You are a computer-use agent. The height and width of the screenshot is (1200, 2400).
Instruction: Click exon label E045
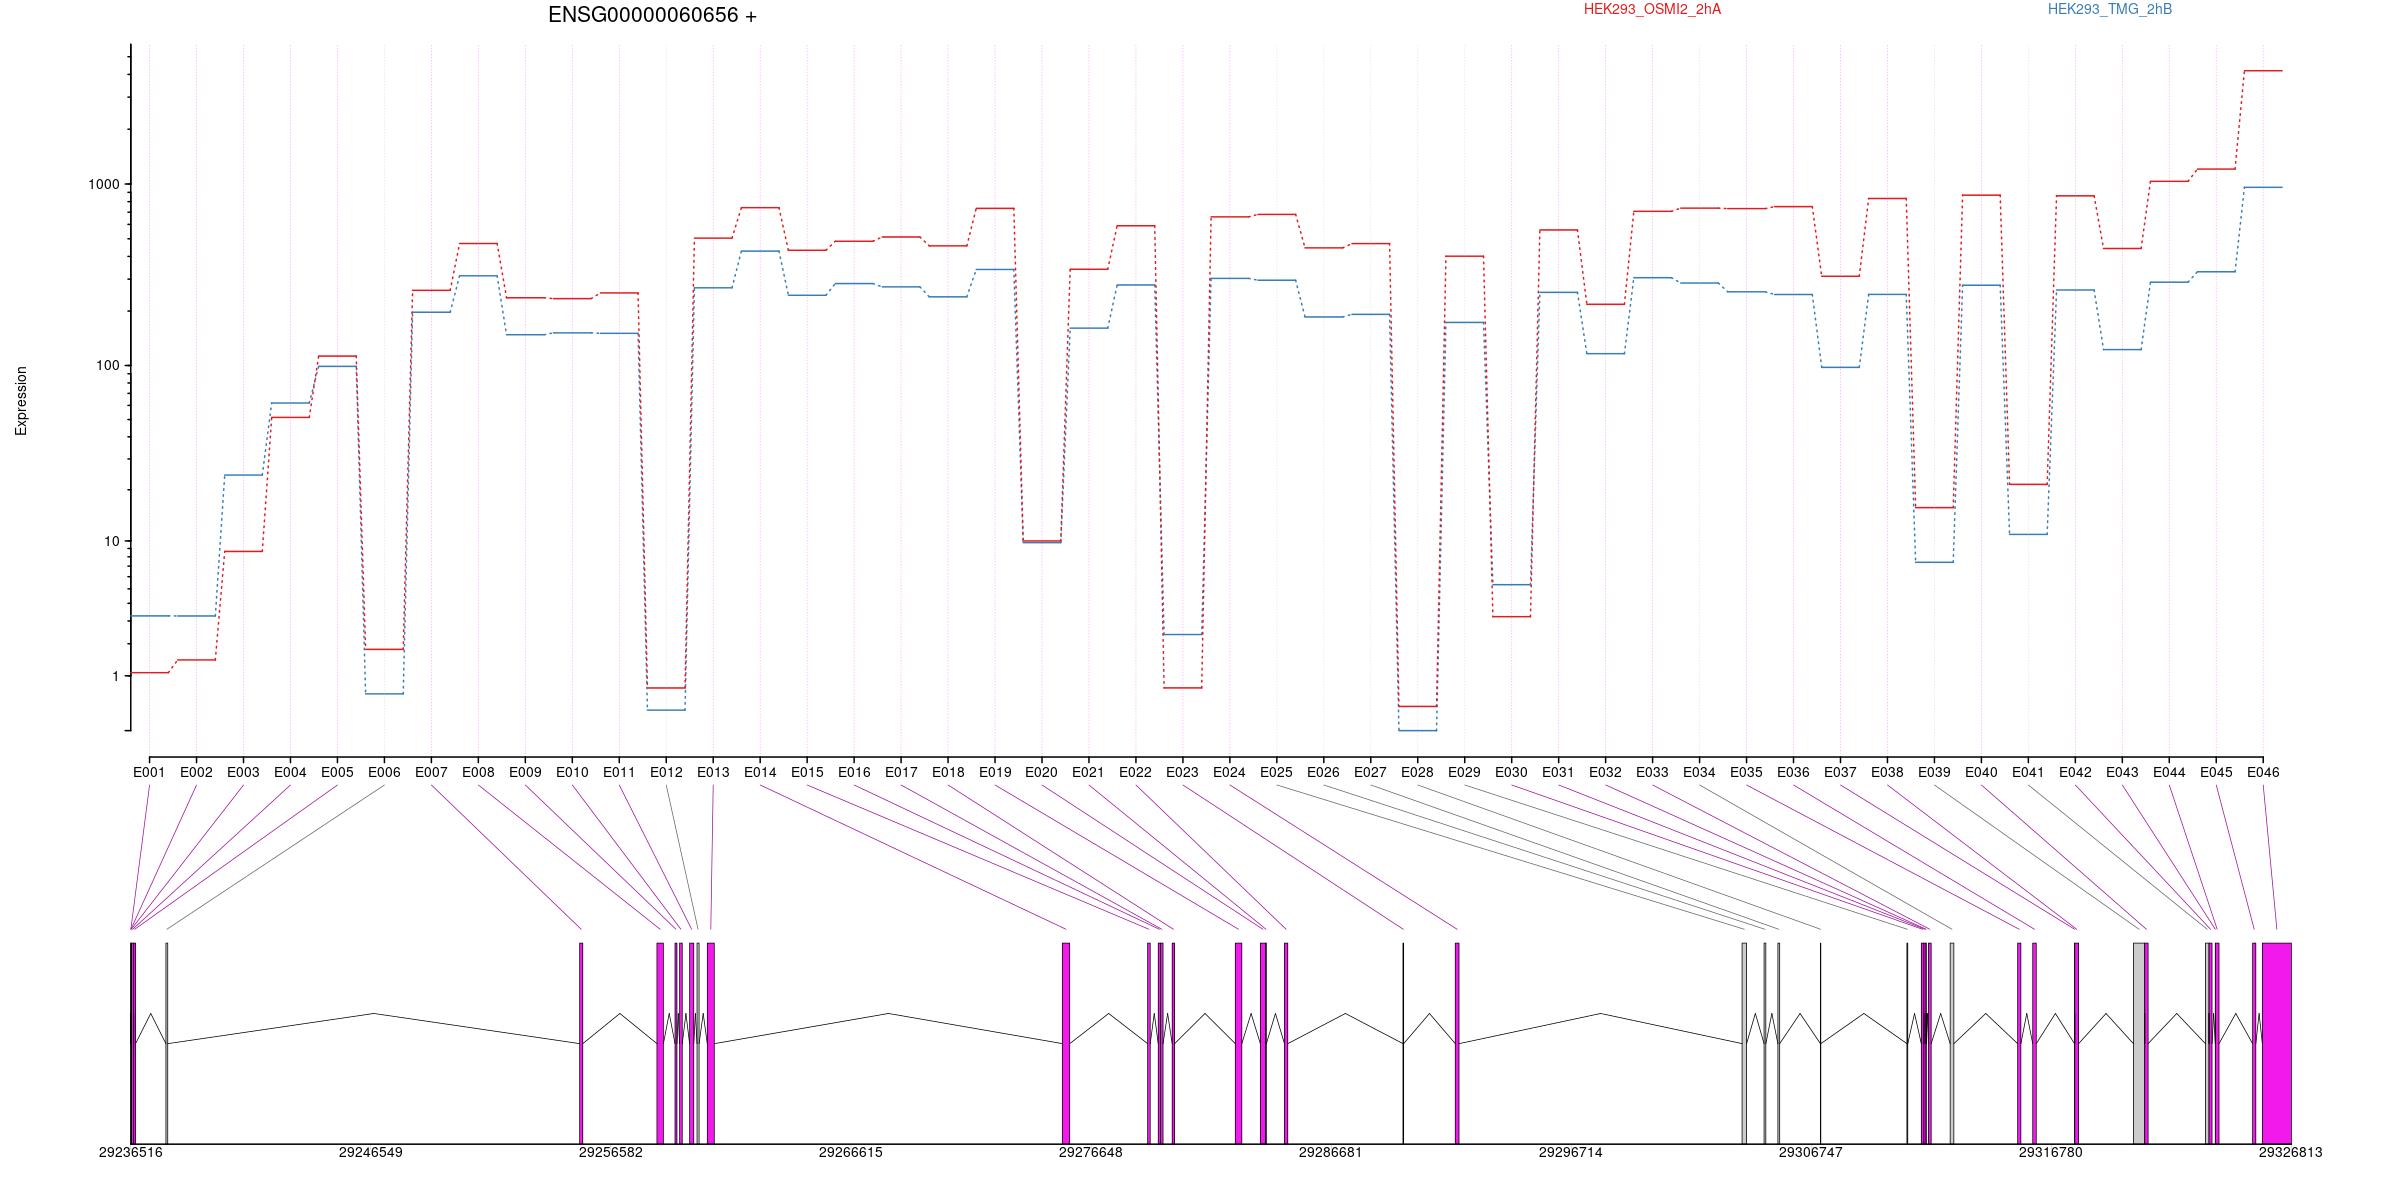coord(2216,772)
